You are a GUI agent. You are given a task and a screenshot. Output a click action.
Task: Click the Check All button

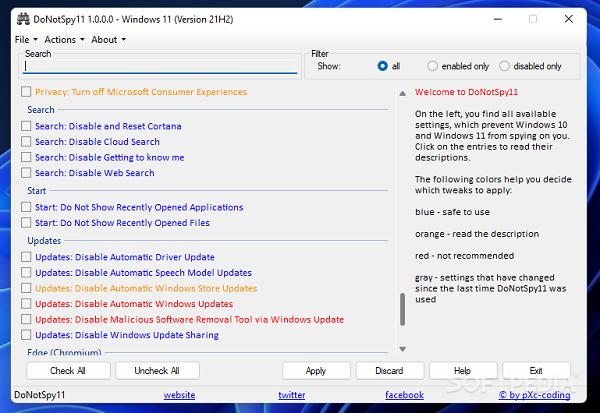coord(68,371)
